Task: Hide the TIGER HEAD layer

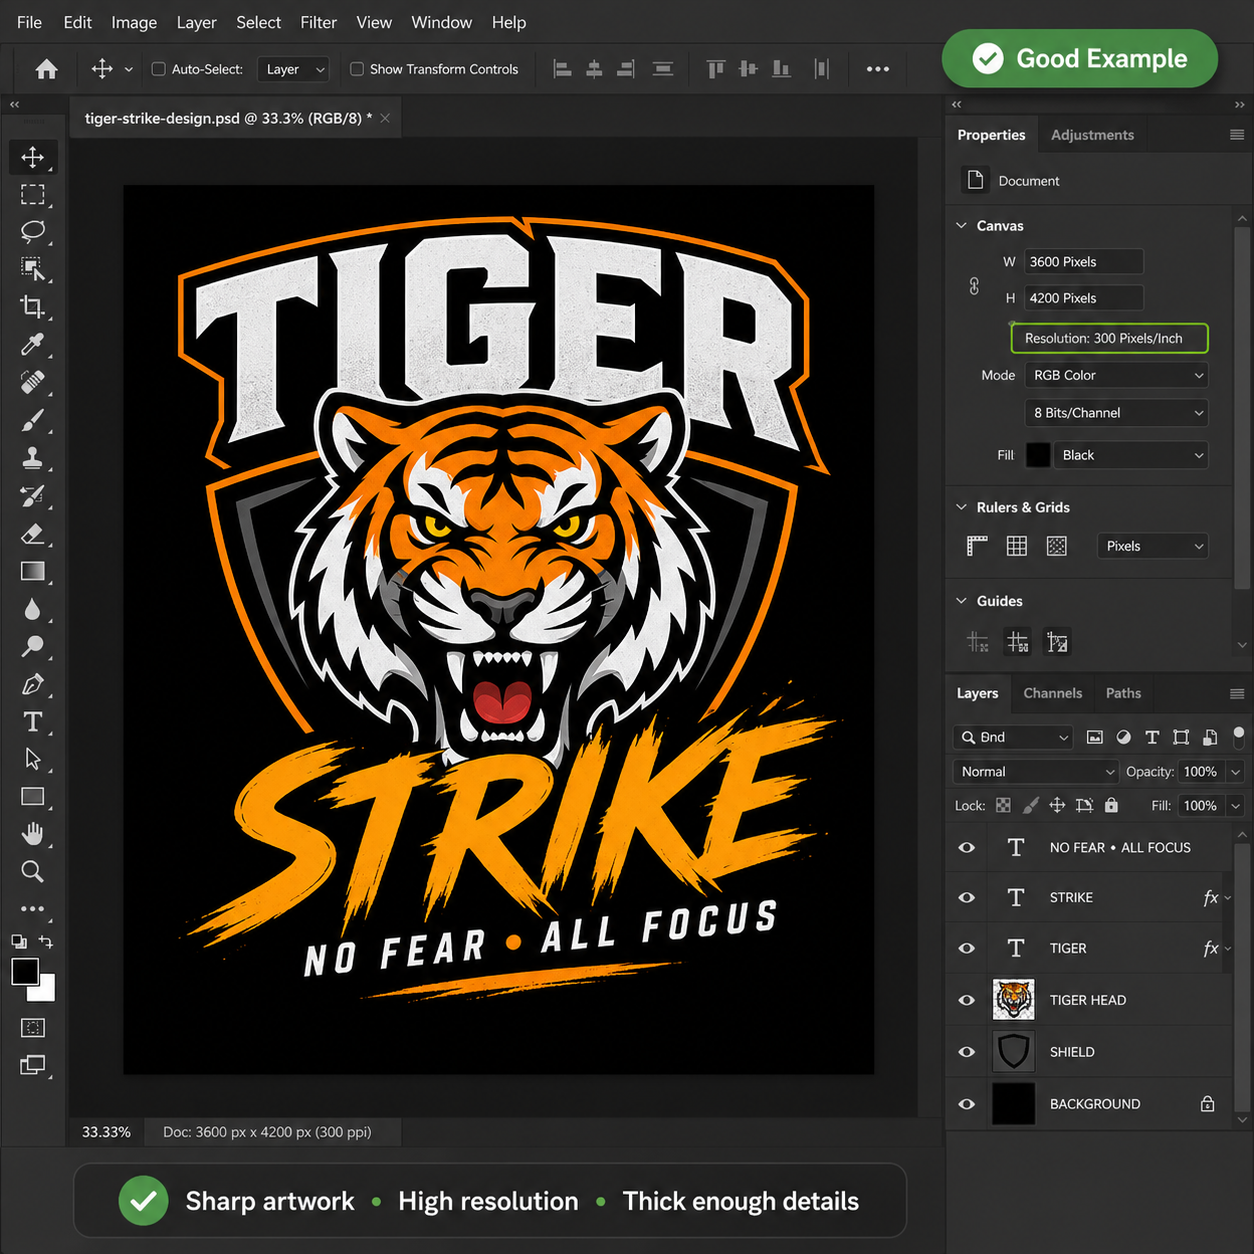Action: point(966,1000)
